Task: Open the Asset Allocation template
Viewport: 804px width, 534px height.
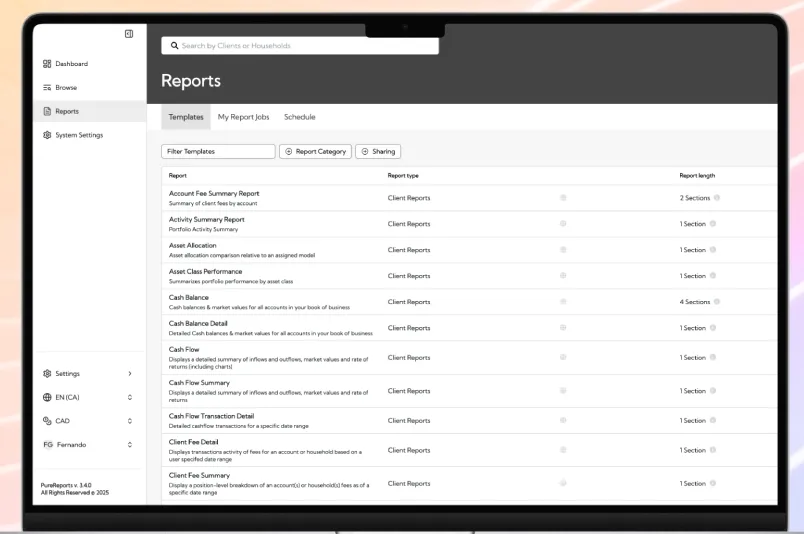Action: click(192, 246)
